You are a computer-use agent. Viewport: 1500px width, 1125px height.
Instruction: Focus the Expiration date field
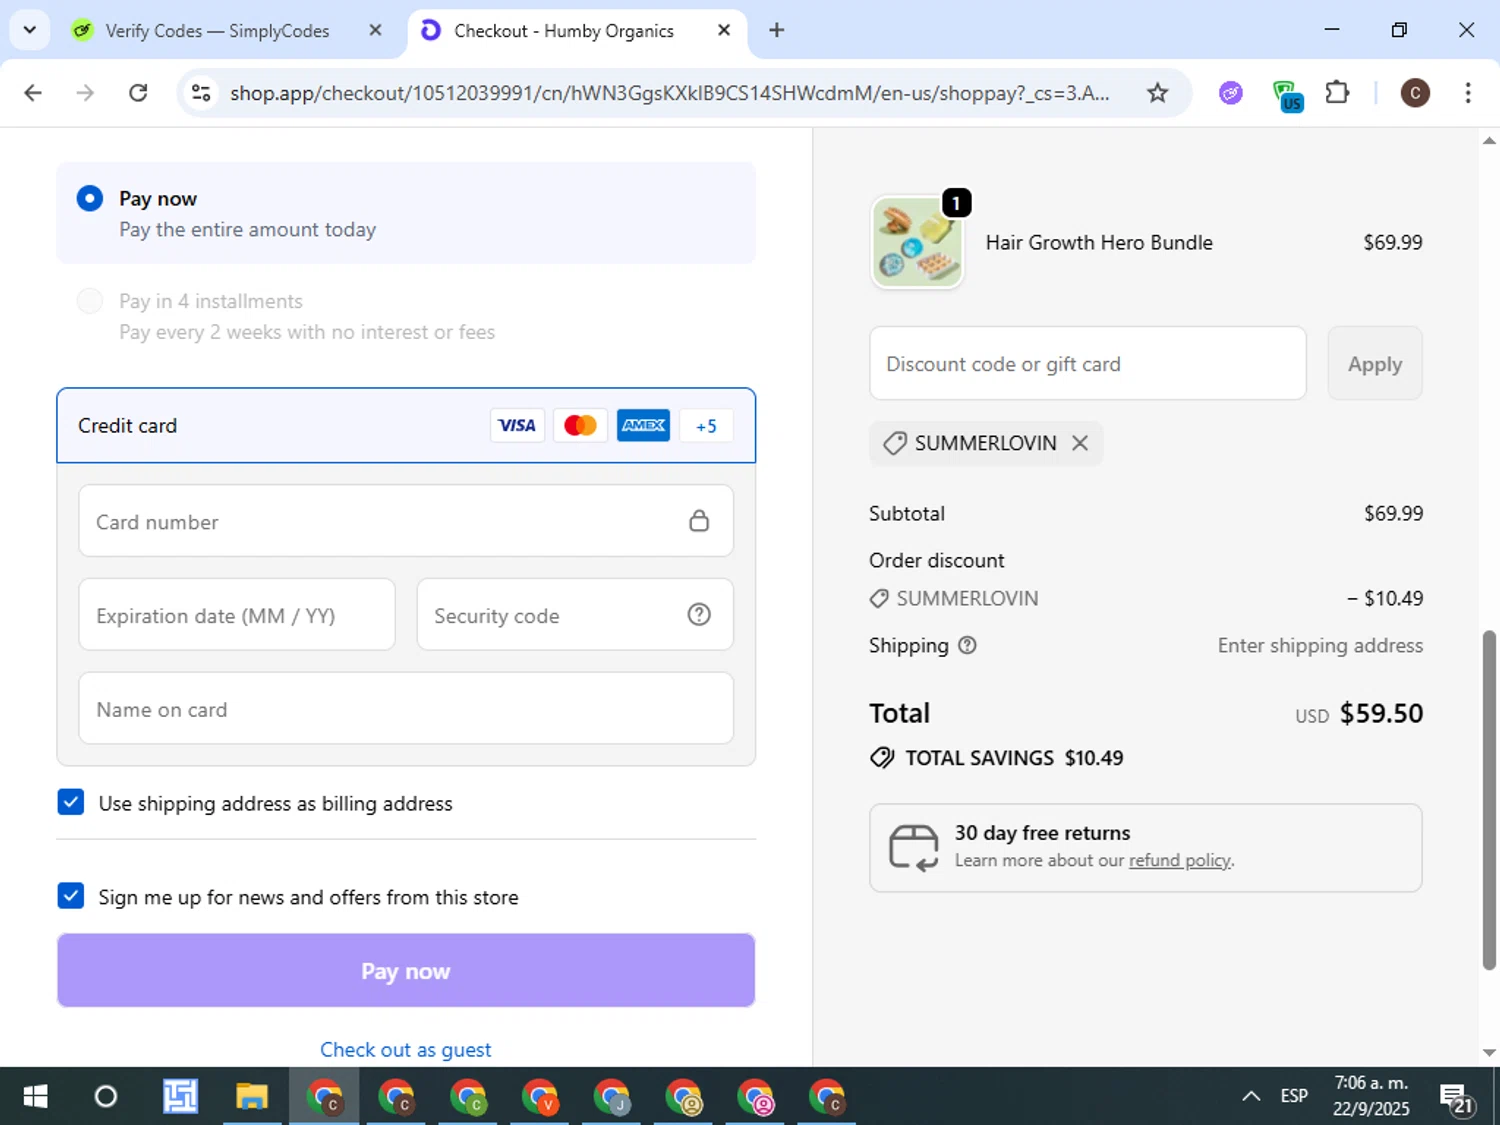(x=237, y=615)
